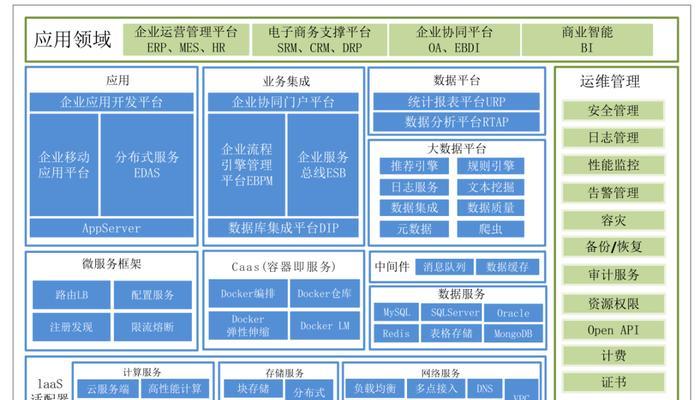
Task: Click the 高性能计算 box
Action: (175, 389)
